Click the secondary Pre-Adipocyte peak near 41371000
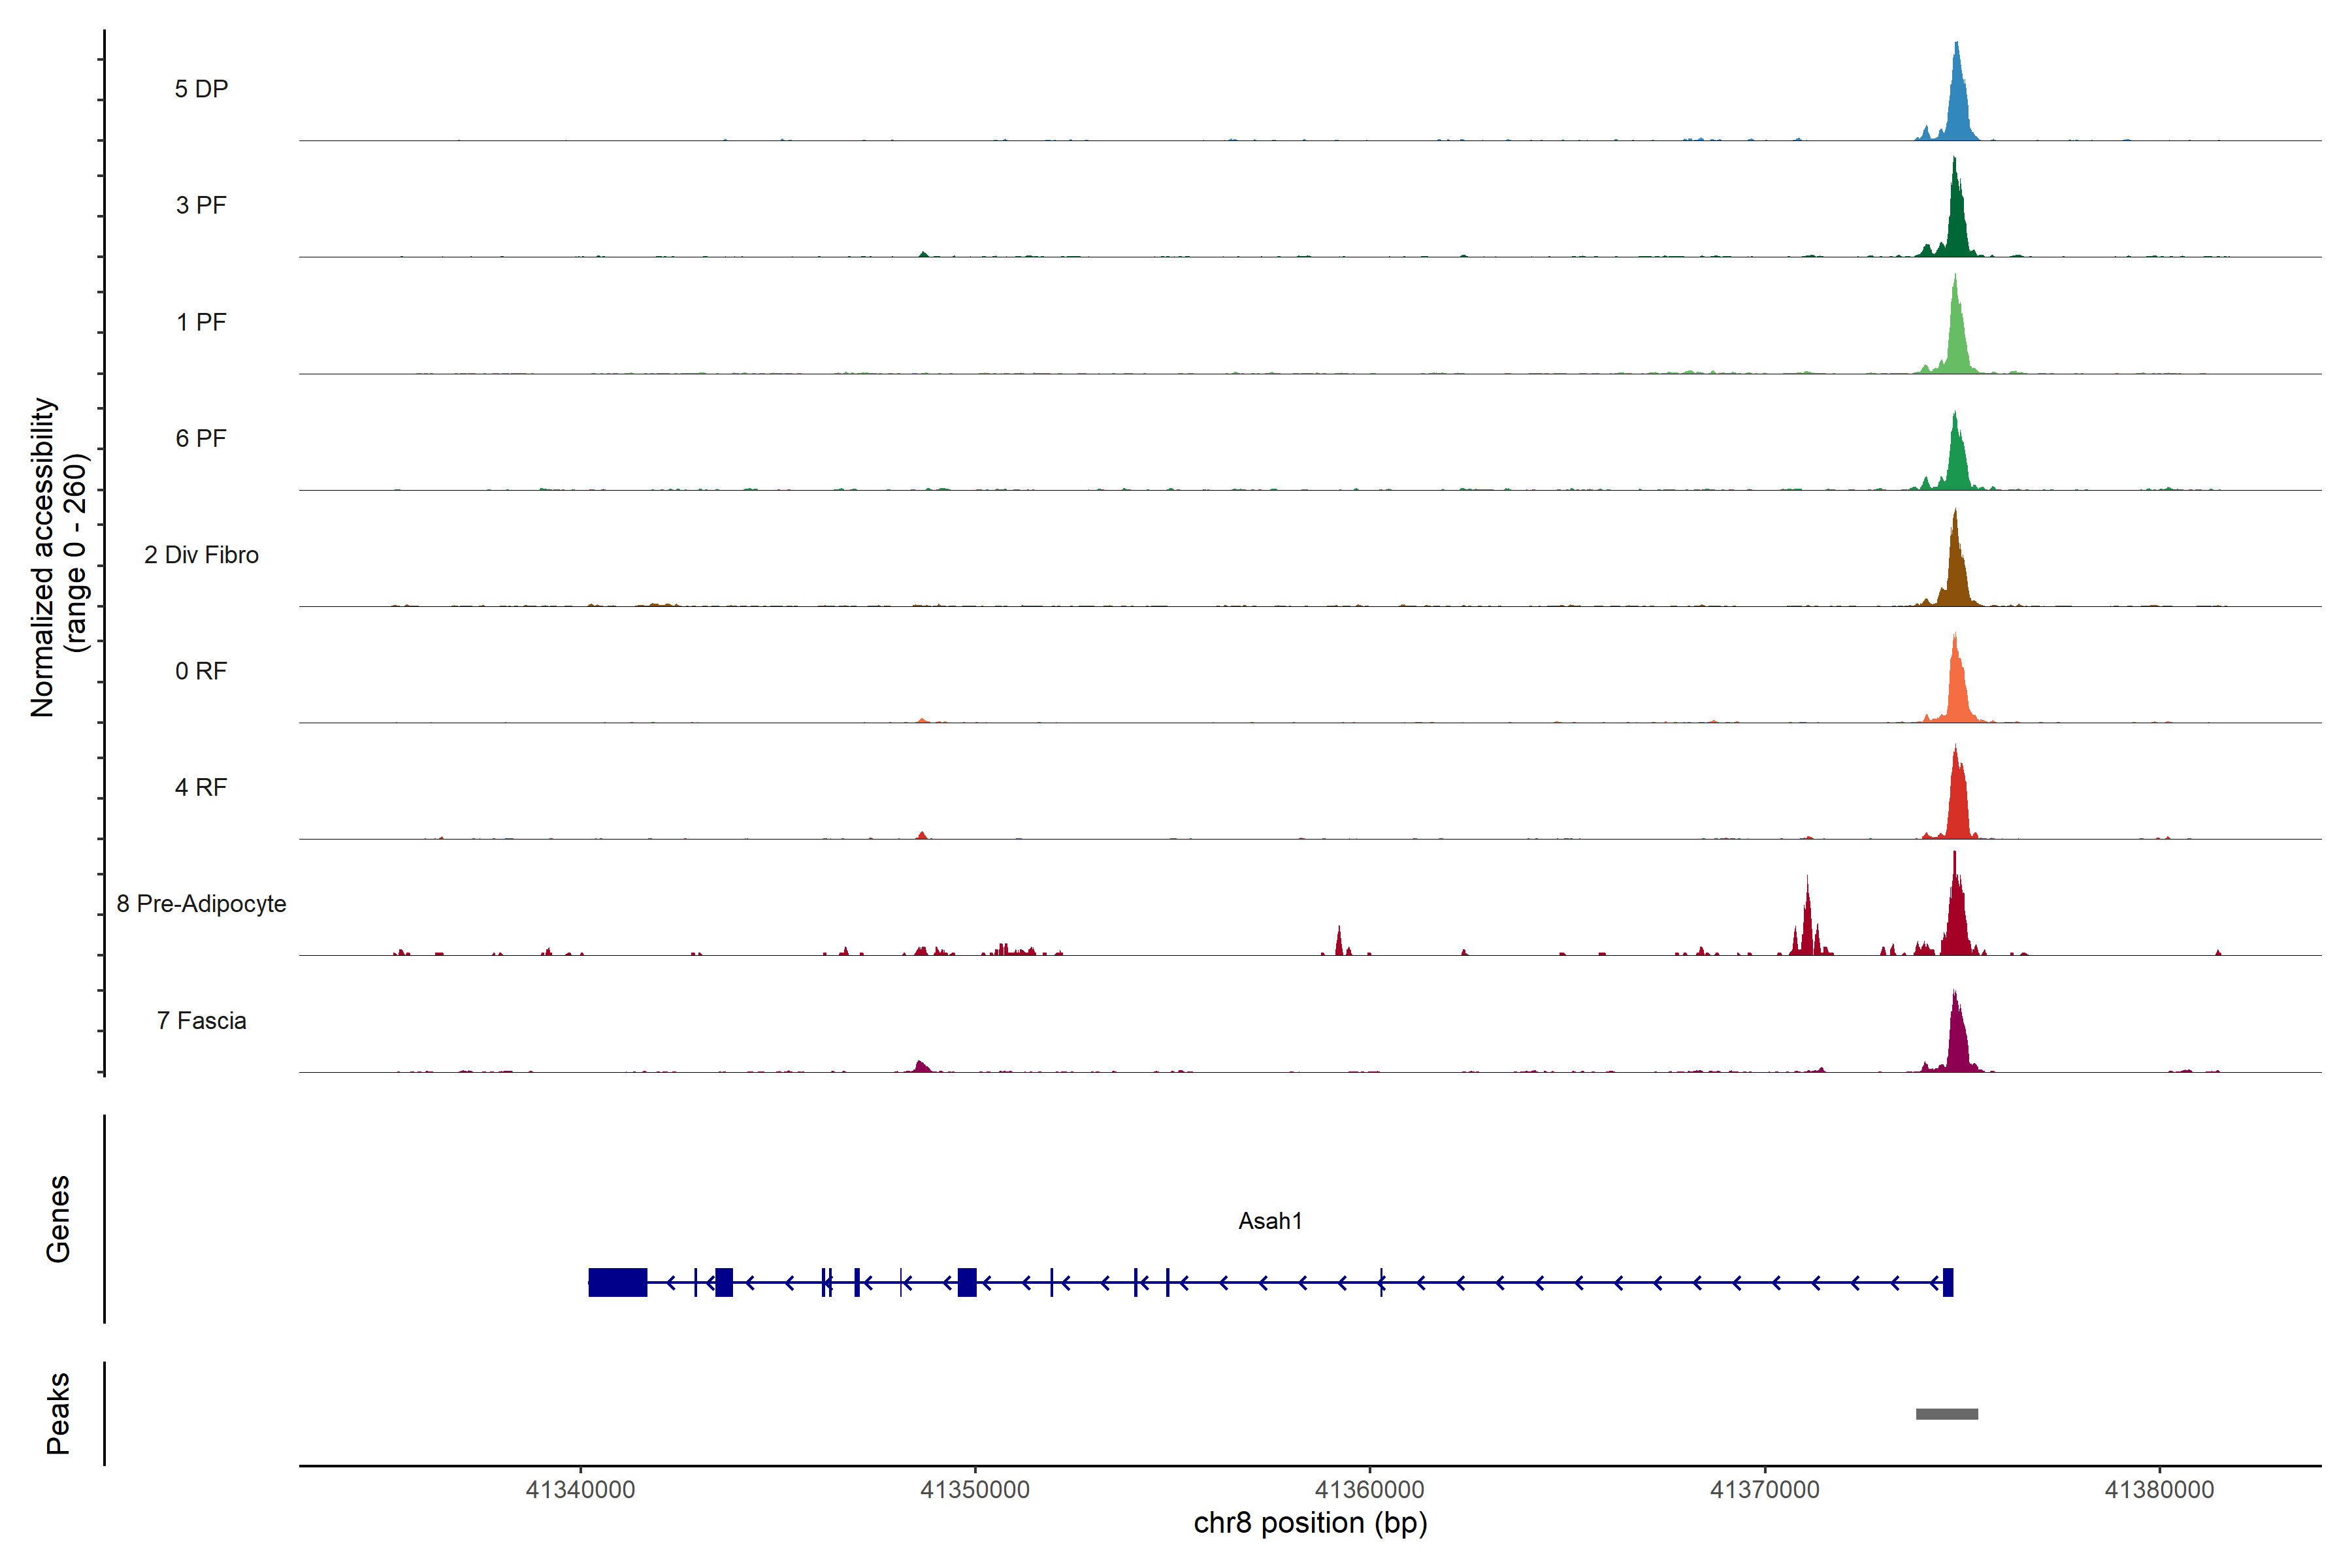2352x1568 pixels. [1807, 925]
